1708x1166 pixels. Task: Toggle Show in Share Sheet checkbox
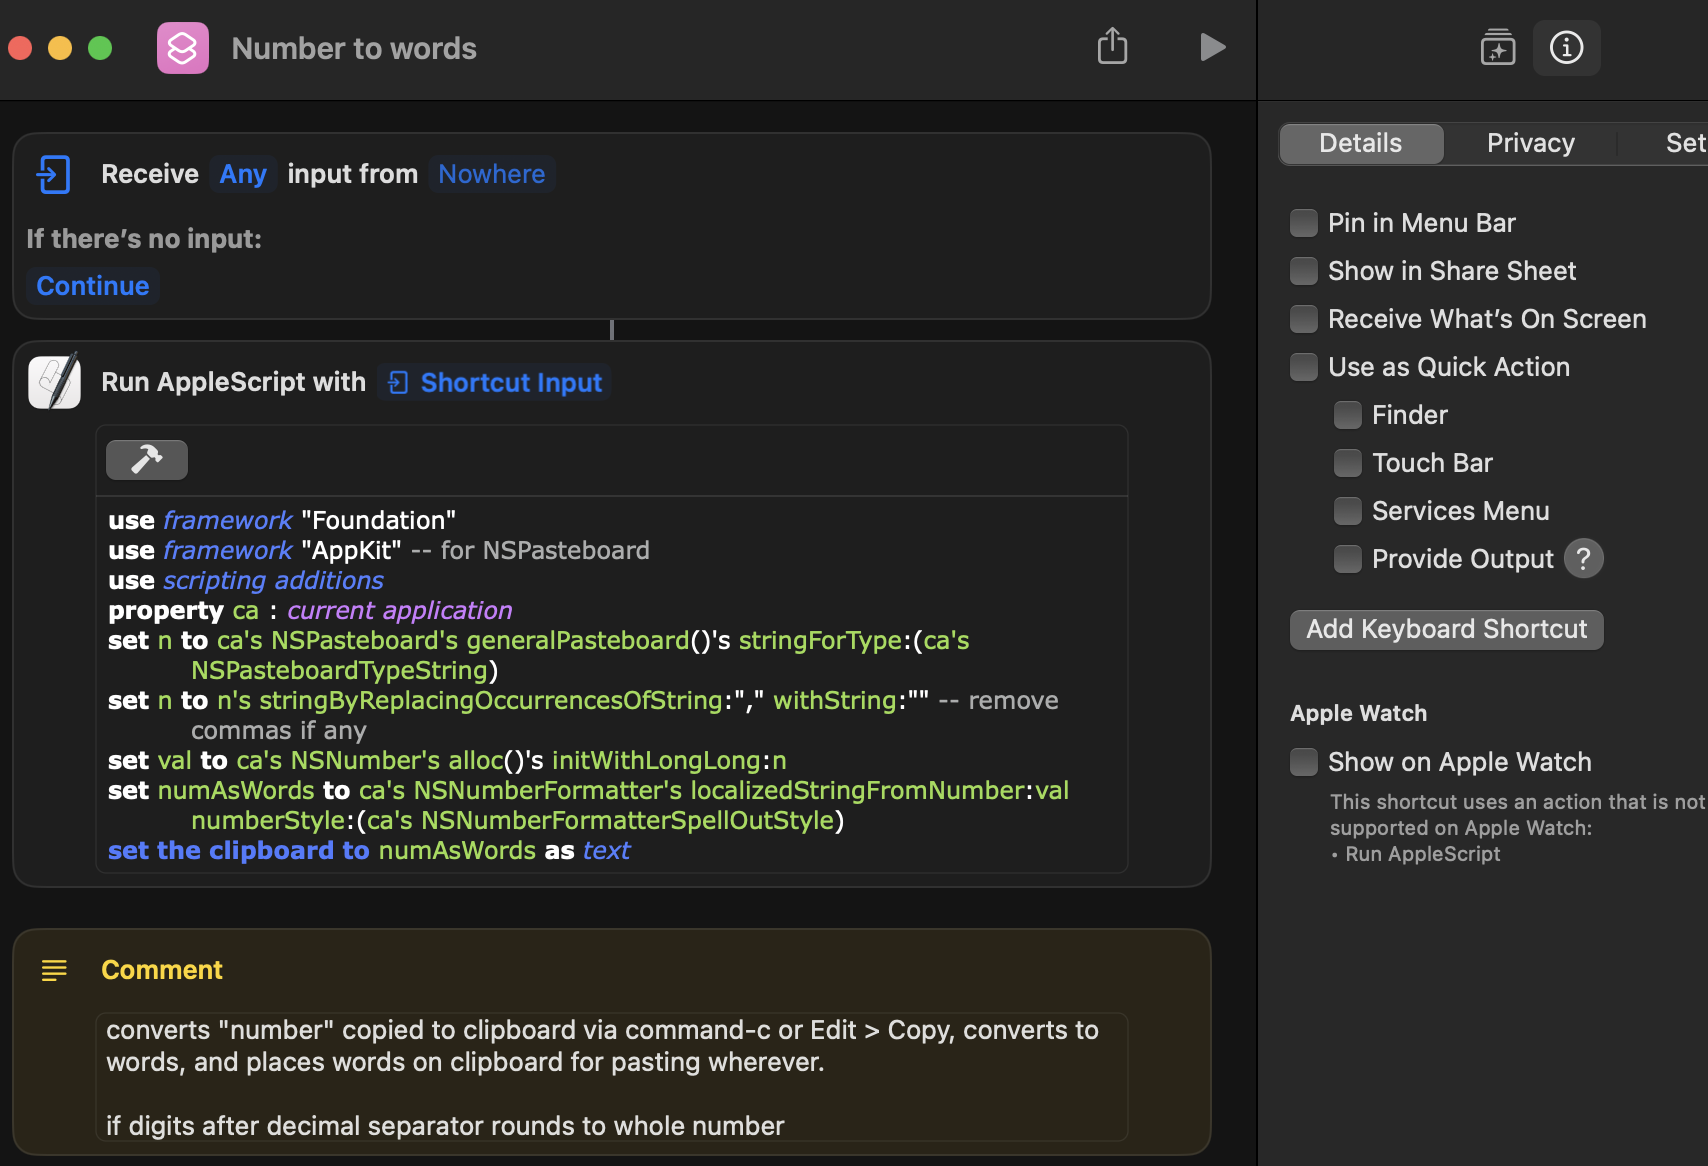pos(1304,271)
